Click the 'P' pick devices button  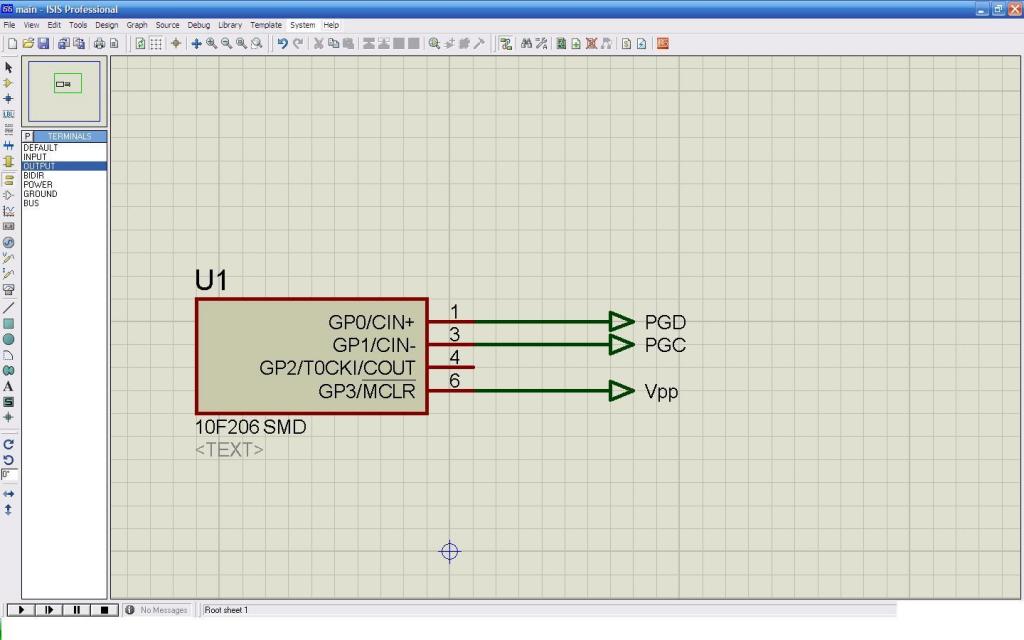[x=27, y=136]
